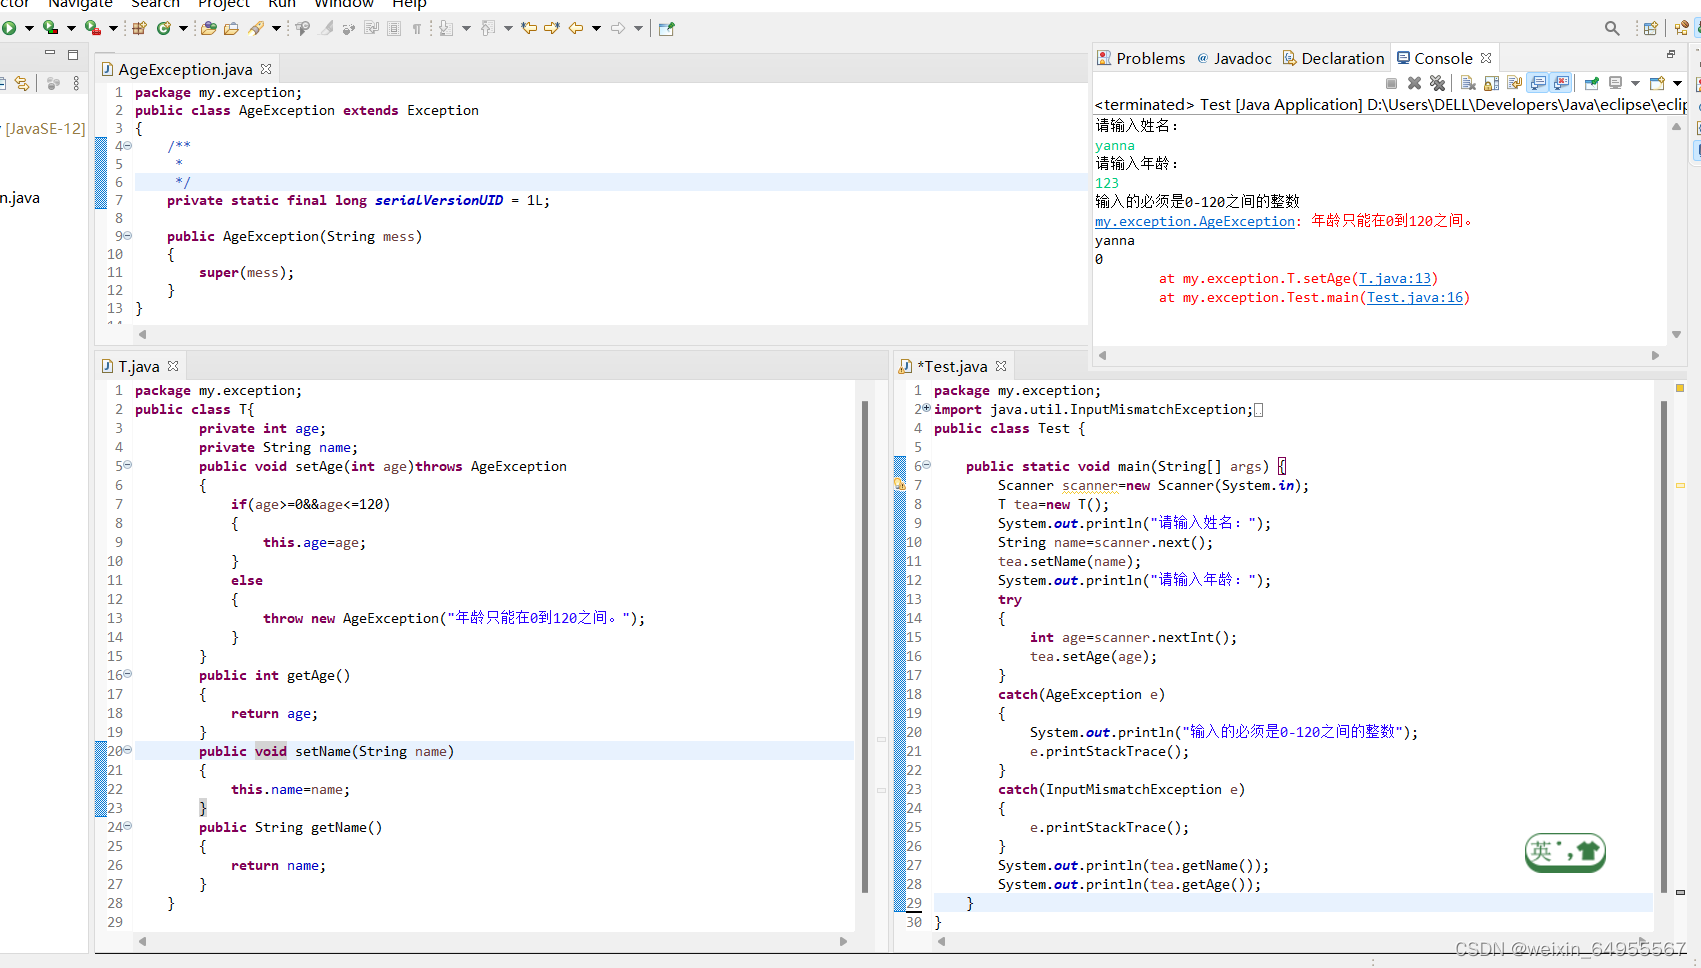Click the Last Edit Location icon
Image resolution: width=1701 pixels, height=968 pixels.
pos(530,28)
